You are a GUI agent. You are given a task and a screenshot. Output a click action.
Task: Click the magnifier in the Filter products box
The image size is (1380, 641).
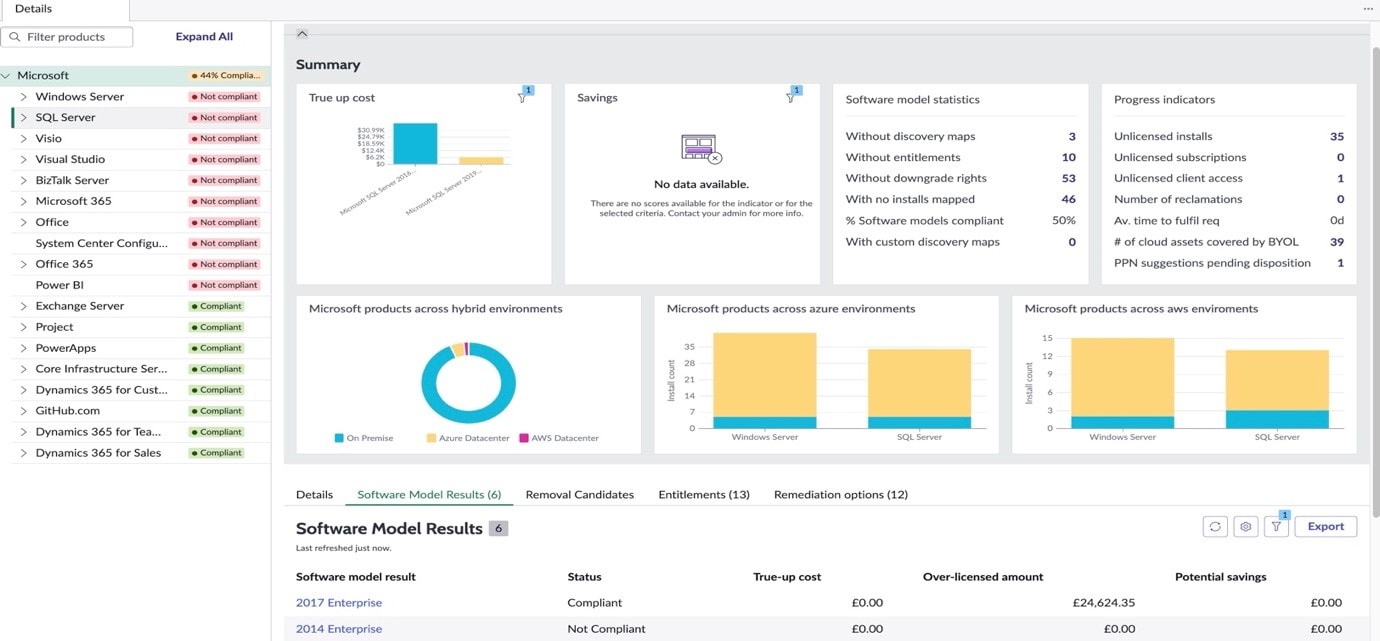coord(14,35)
